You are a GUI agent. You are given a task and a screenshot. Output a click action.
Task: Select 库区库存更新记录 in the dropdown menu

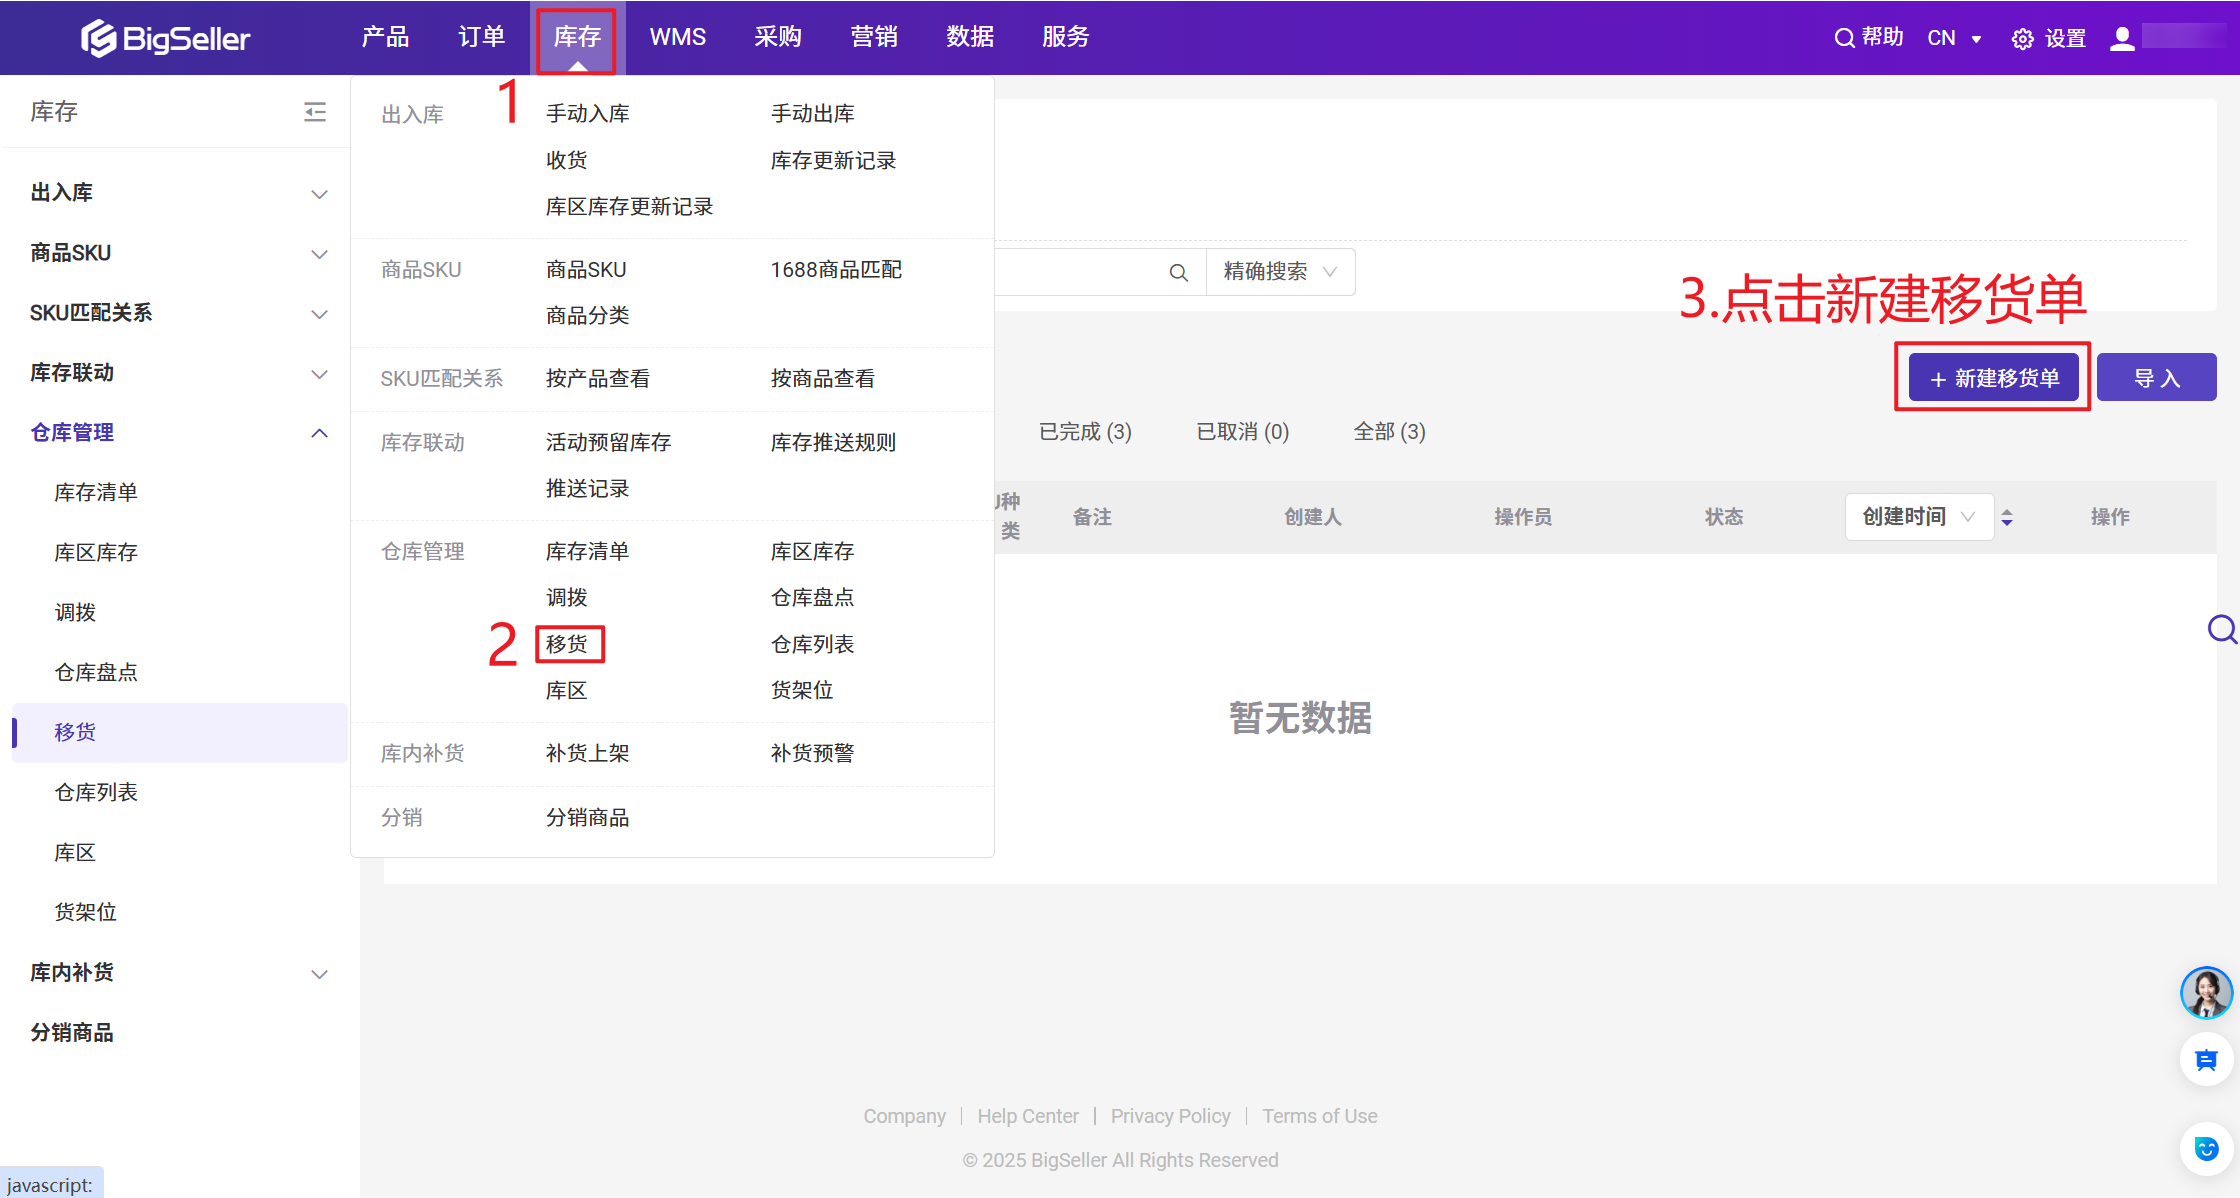tap(629, 206)
